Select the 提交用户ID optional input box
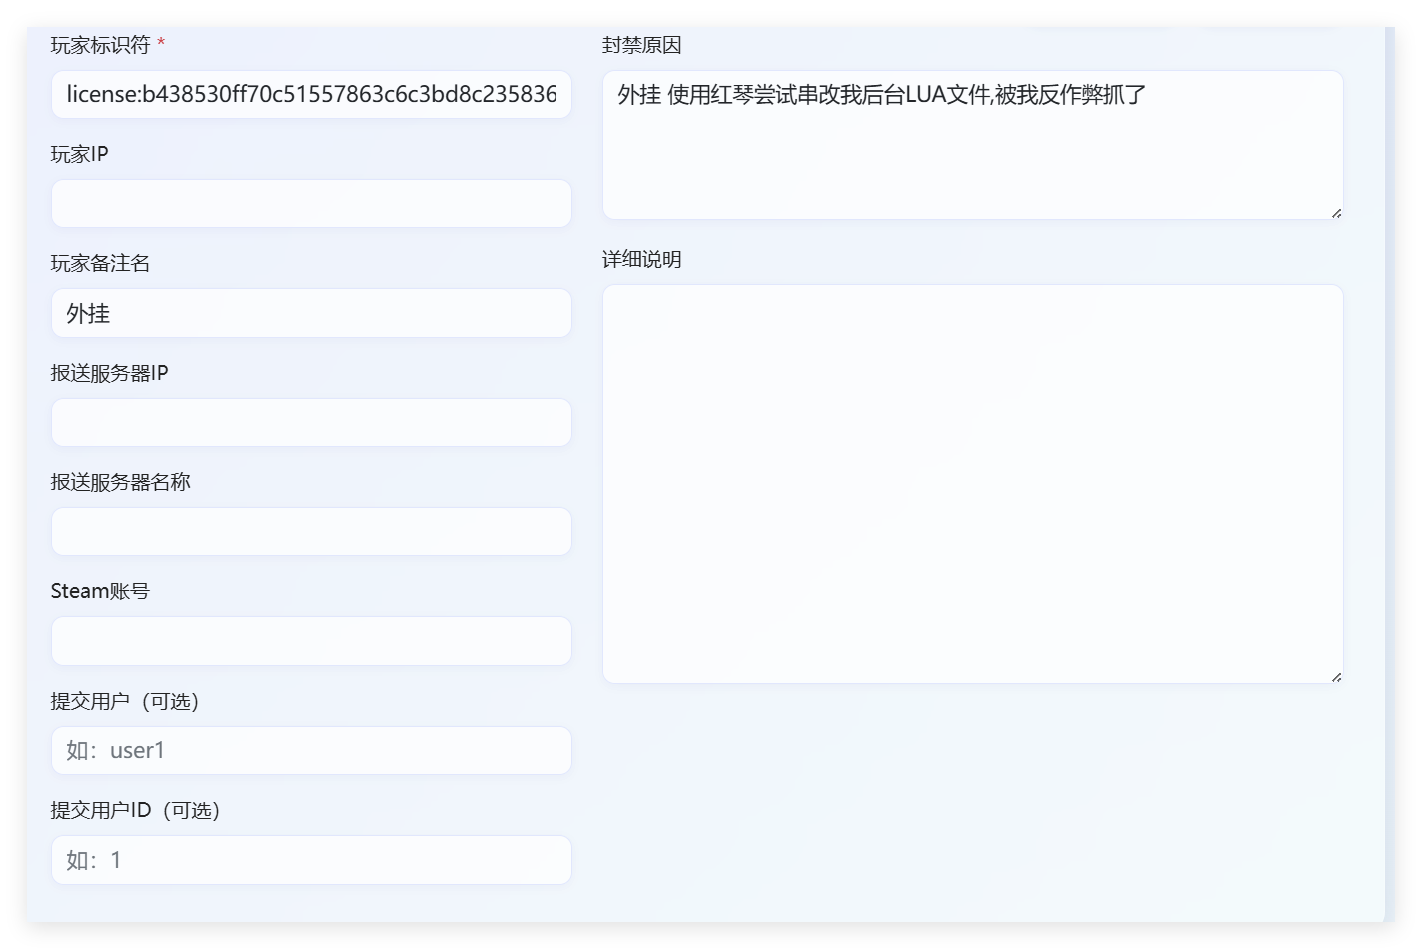Viewport: 1422px width, 949px height. click(x=311, y=860)
